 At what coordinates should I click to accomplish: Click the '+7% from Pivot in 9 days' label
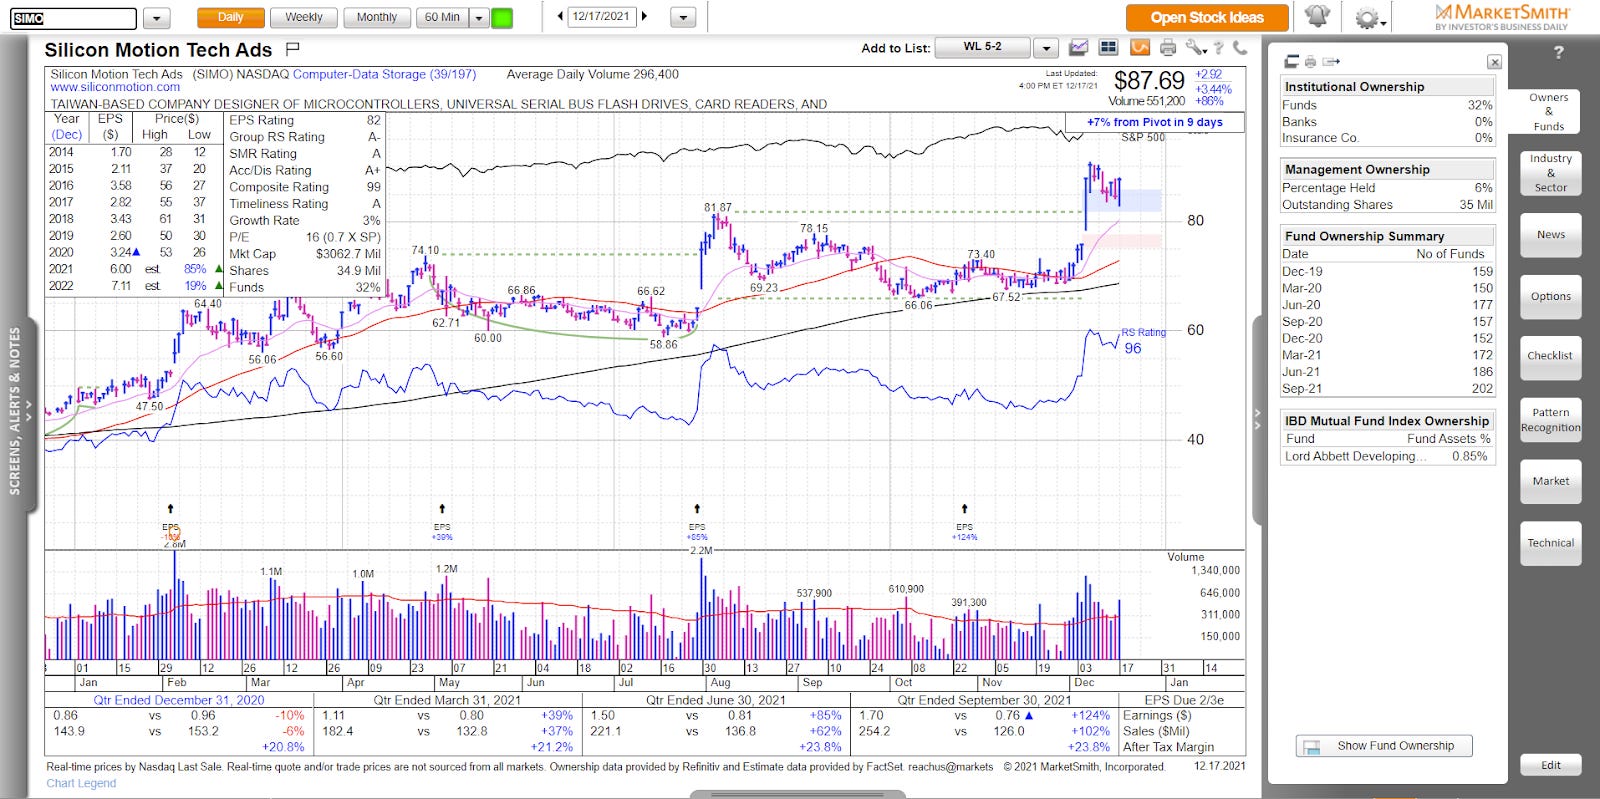tap(1154, 122)
